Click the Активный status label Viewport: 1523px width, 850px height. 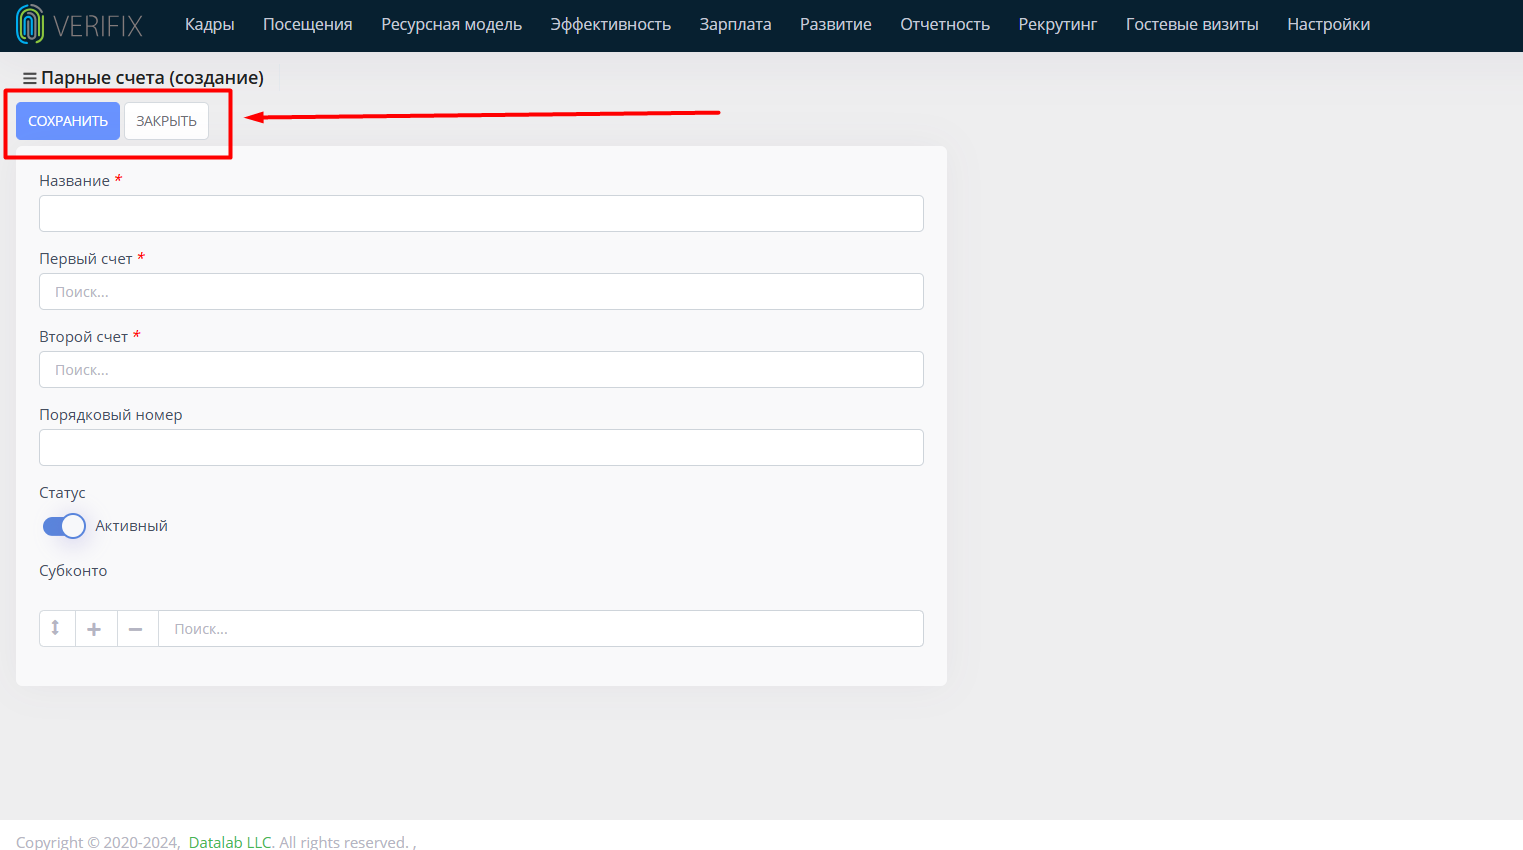point(131,526)
